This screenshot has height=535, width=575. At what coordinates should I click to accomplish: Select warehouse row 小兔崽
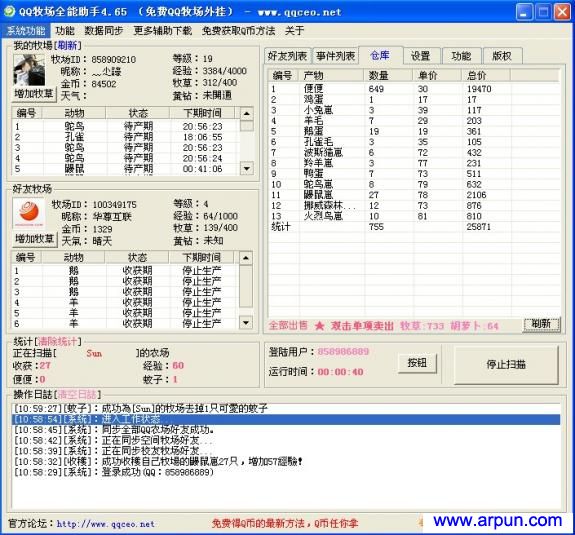pos(414,110)
